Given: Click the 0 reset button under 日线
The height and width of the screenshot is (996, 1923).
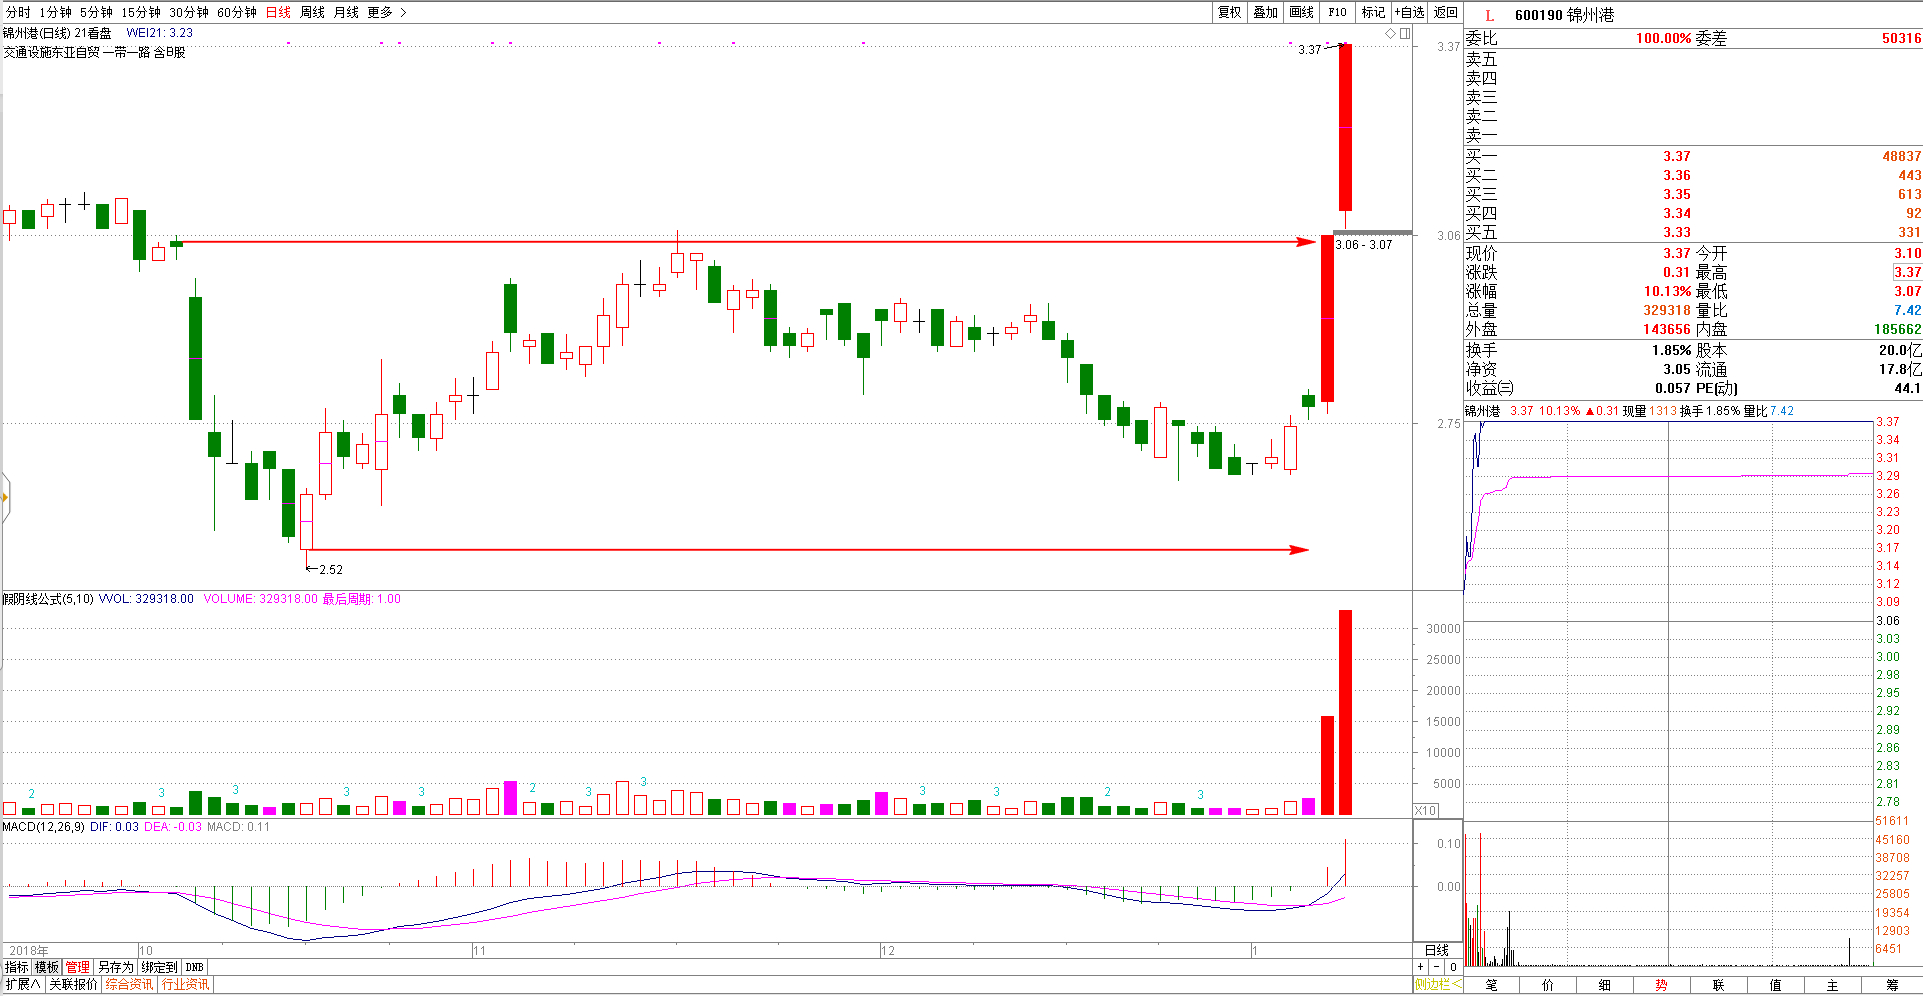Looking at the screenshot, I should point(1453,967).
